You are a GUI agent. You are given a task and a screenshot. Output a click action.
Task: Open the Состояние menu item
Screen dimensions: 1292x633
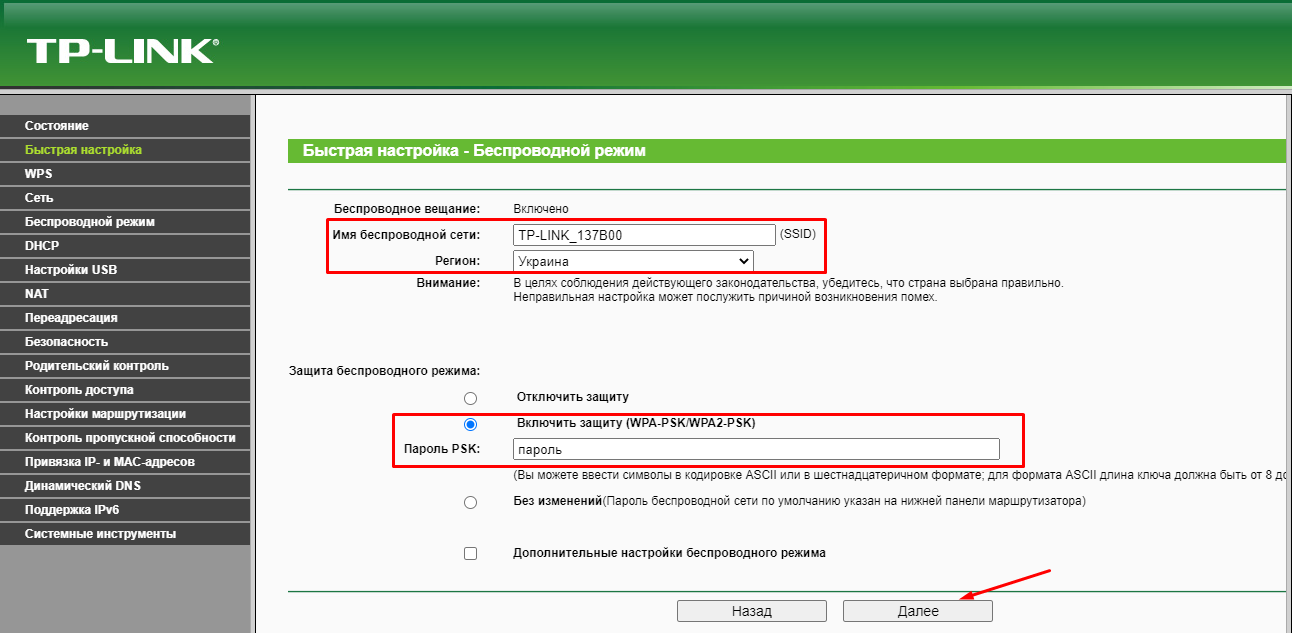click(x=125, y=126)
